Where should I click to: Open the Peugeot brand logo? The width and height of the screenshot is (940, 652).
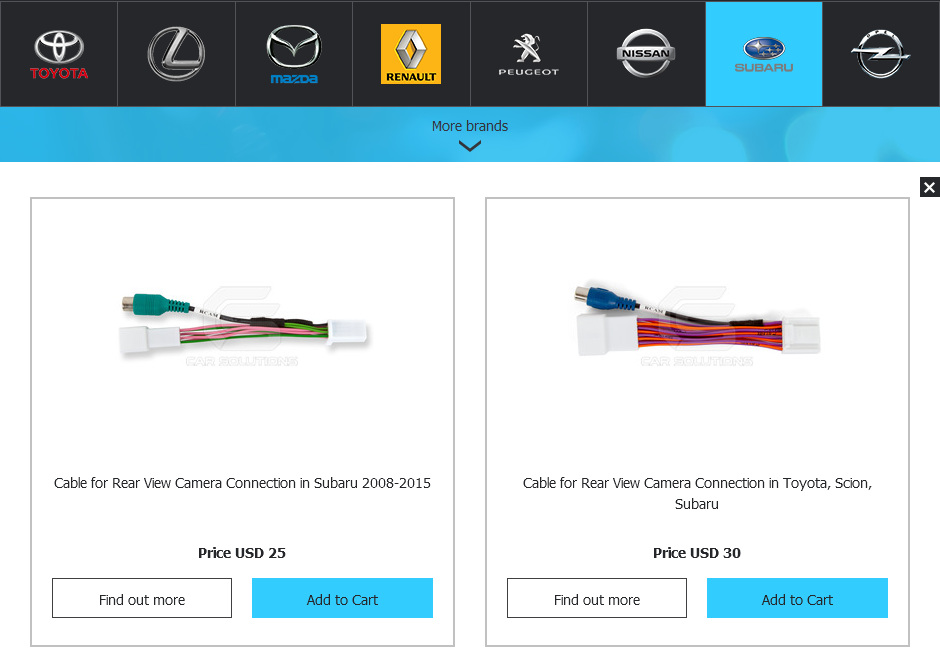coord(529,54)
